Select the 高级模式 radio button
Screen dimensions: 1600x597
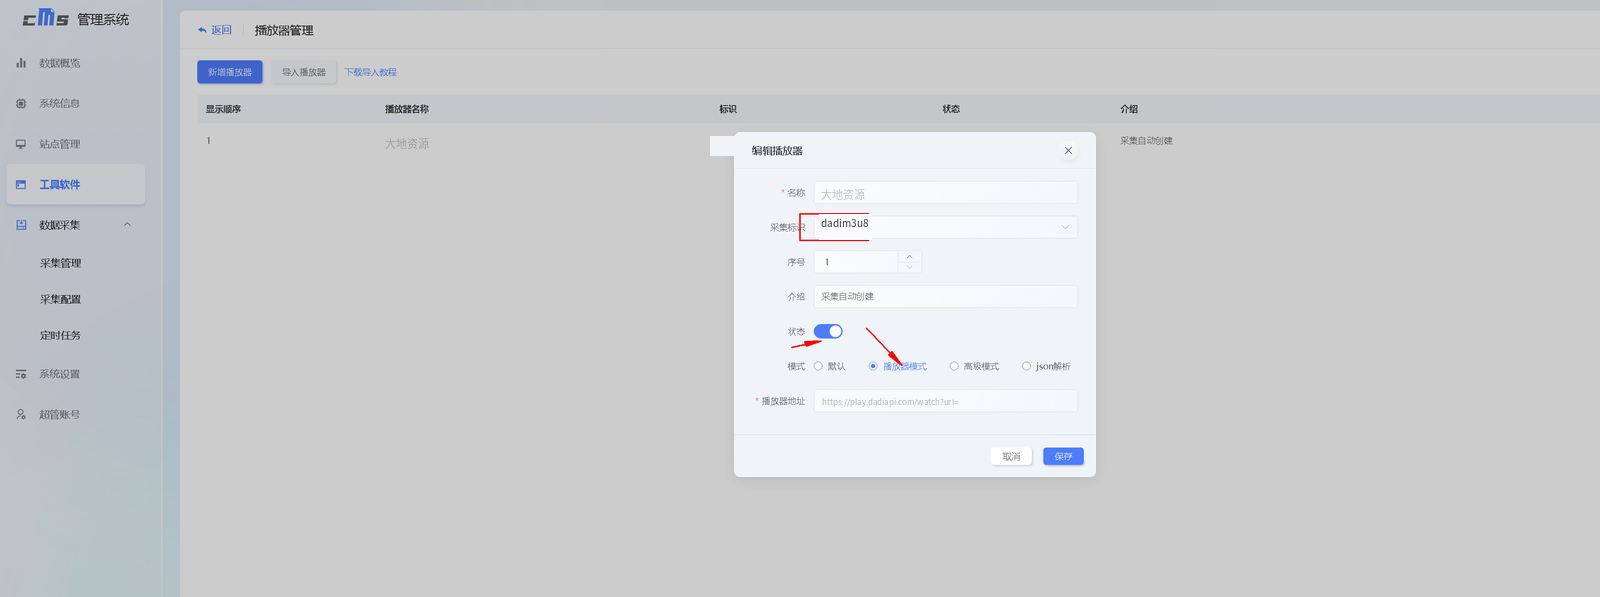tap(954, 366)
